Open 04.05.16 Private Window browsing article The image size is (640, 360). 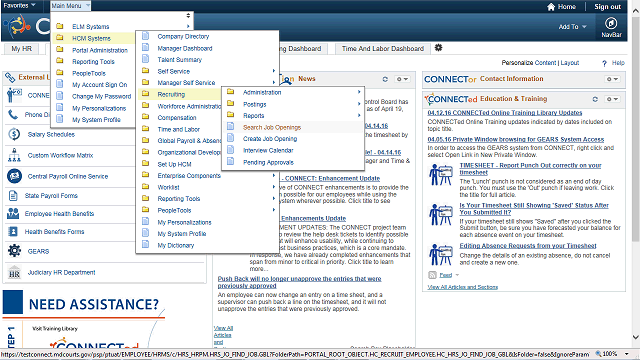point(516,139)
